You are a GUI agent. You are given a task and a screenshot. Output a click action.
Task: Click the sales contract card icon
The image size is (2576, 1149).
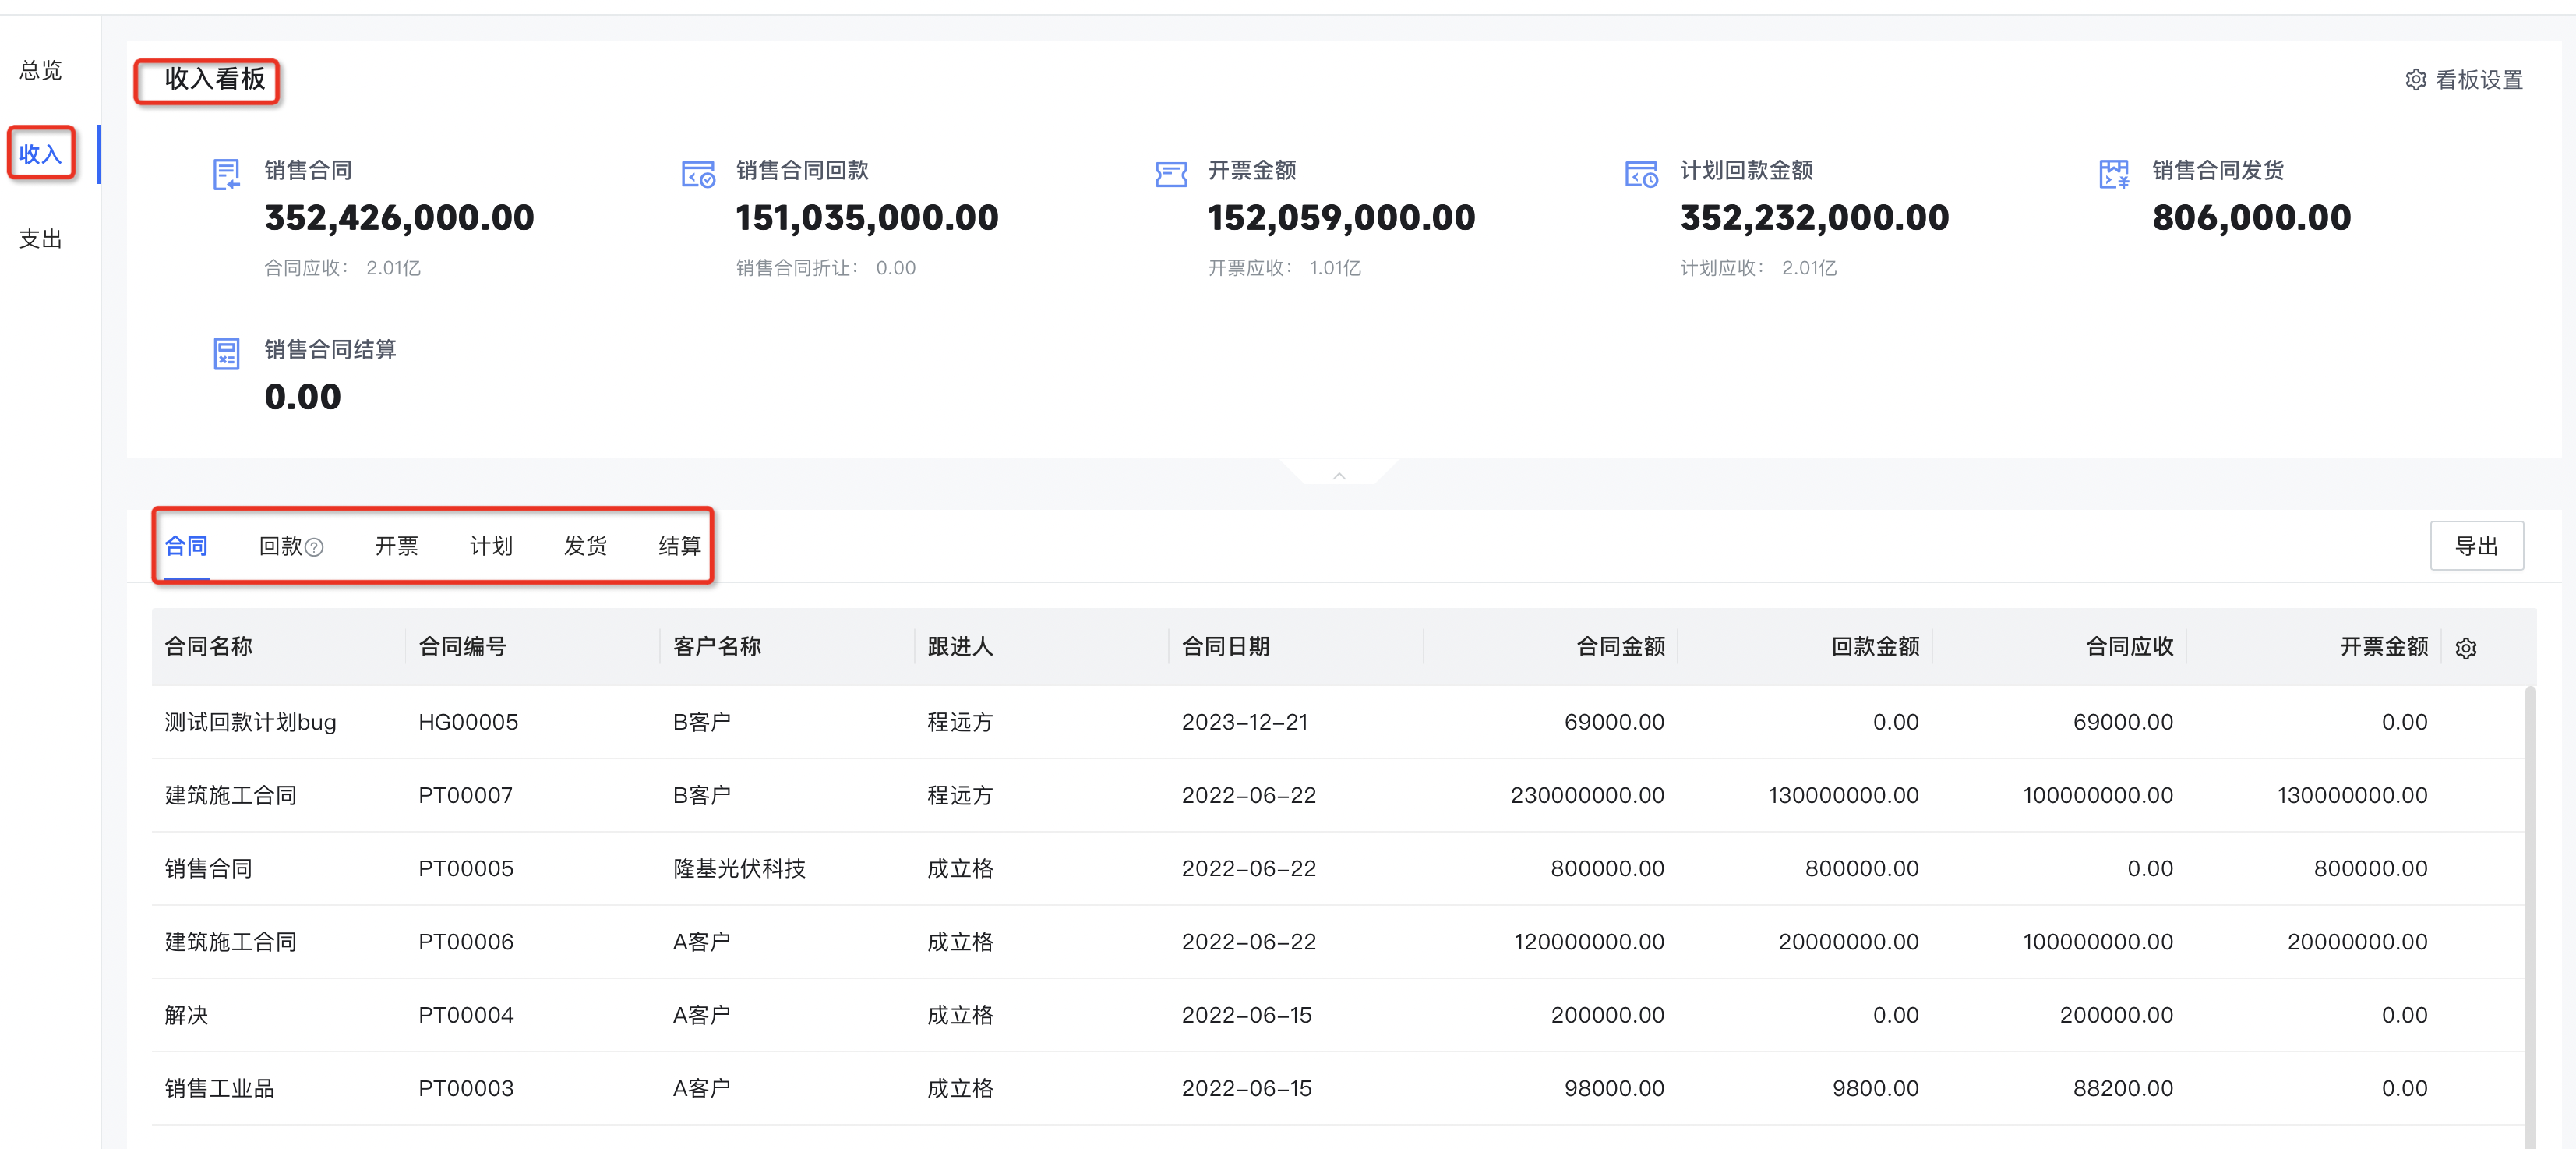tap(226, 174)
